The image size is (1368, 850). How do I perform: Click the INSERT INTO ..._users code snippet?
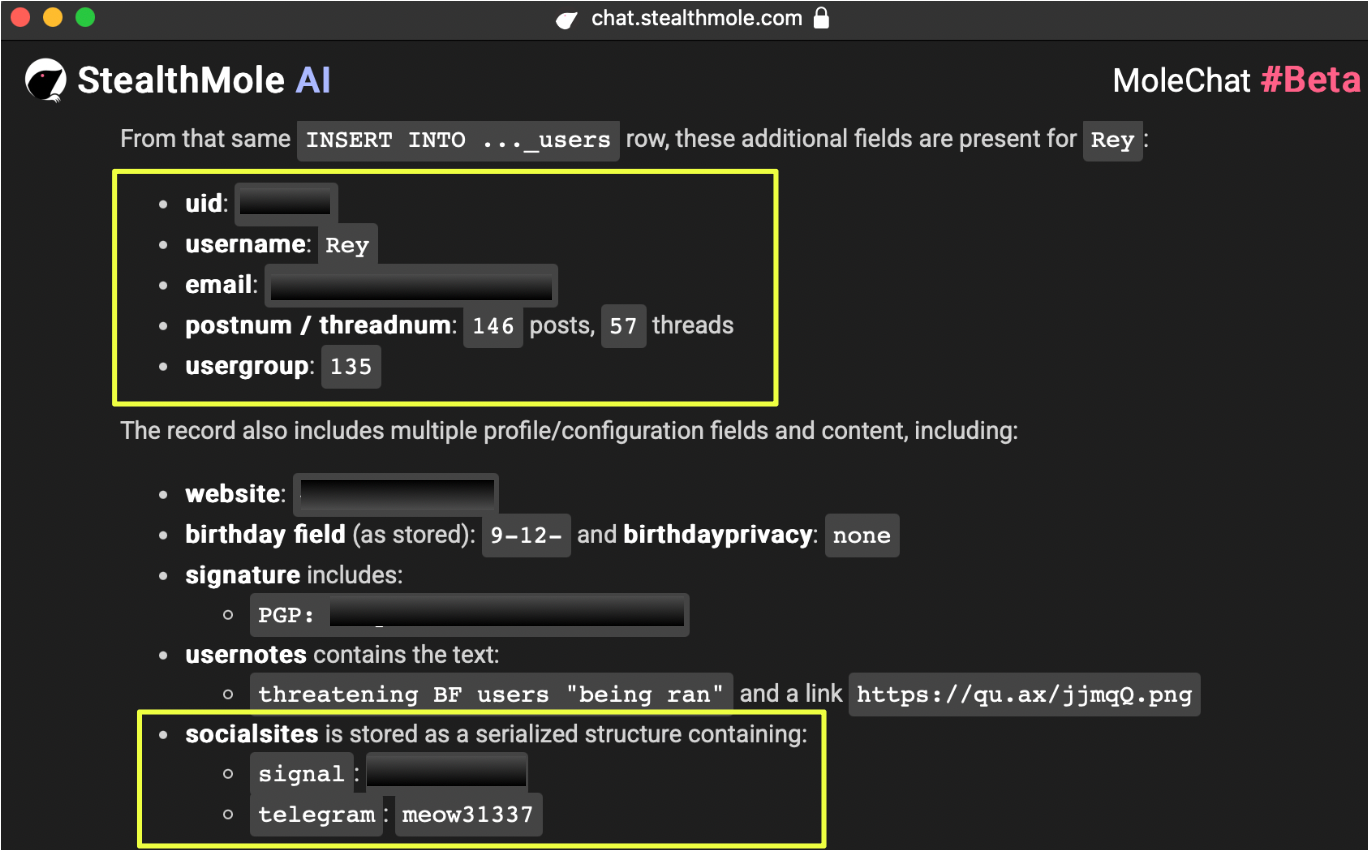458,140
